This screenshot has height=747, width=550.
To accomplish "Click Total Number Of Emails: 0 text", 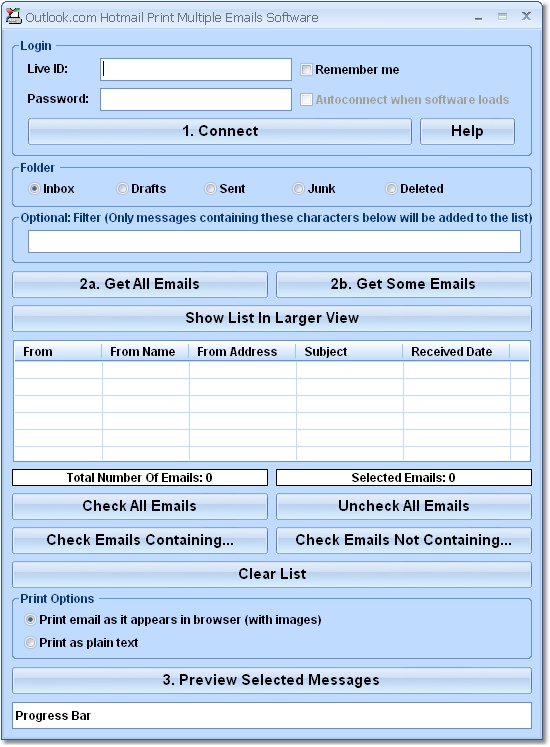I will (x=140, y=477).
